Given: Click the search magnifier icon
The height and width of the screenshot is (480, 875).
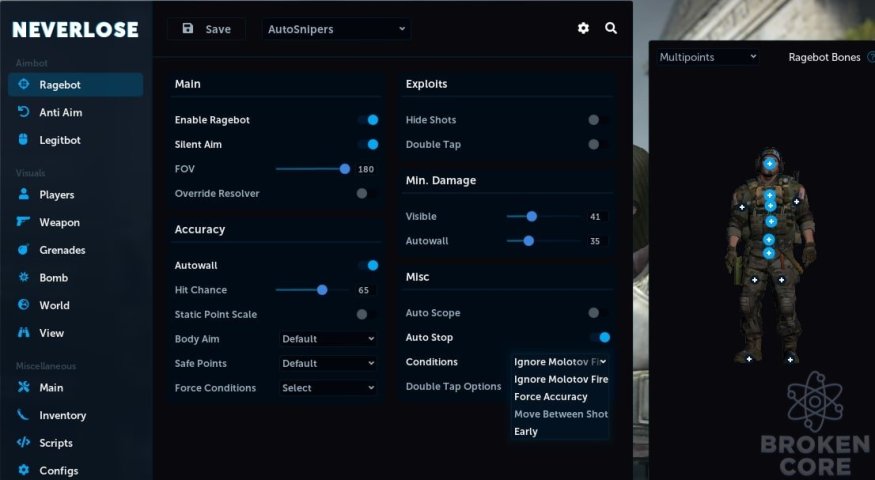Looking at the screenshot, I should pyautogui.click(x=611, y=28).
